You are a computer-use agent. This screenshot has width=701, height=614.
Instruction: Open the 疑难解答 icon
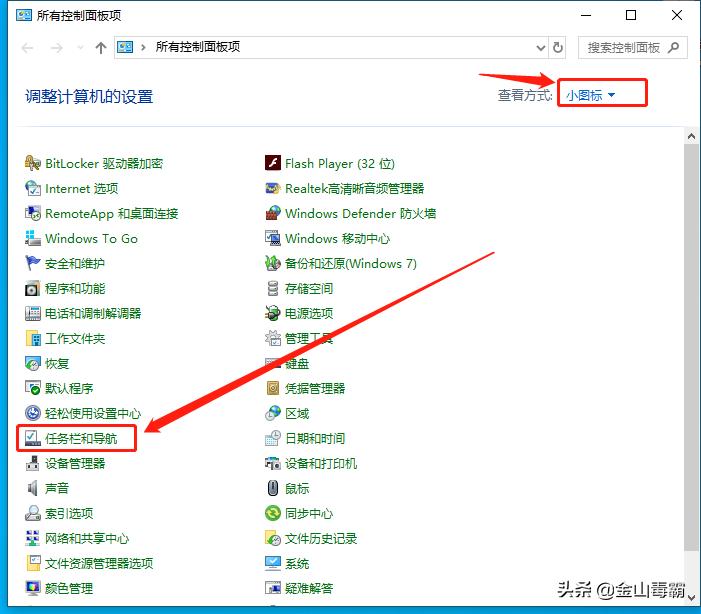point(273,588)
